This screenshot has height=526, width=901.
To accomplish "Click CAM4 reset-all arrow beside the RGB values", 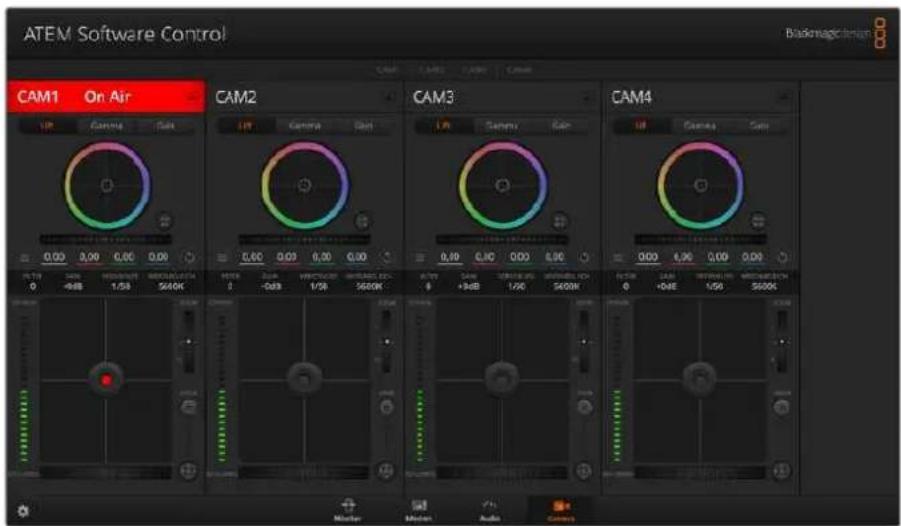I will click(782, 258).
